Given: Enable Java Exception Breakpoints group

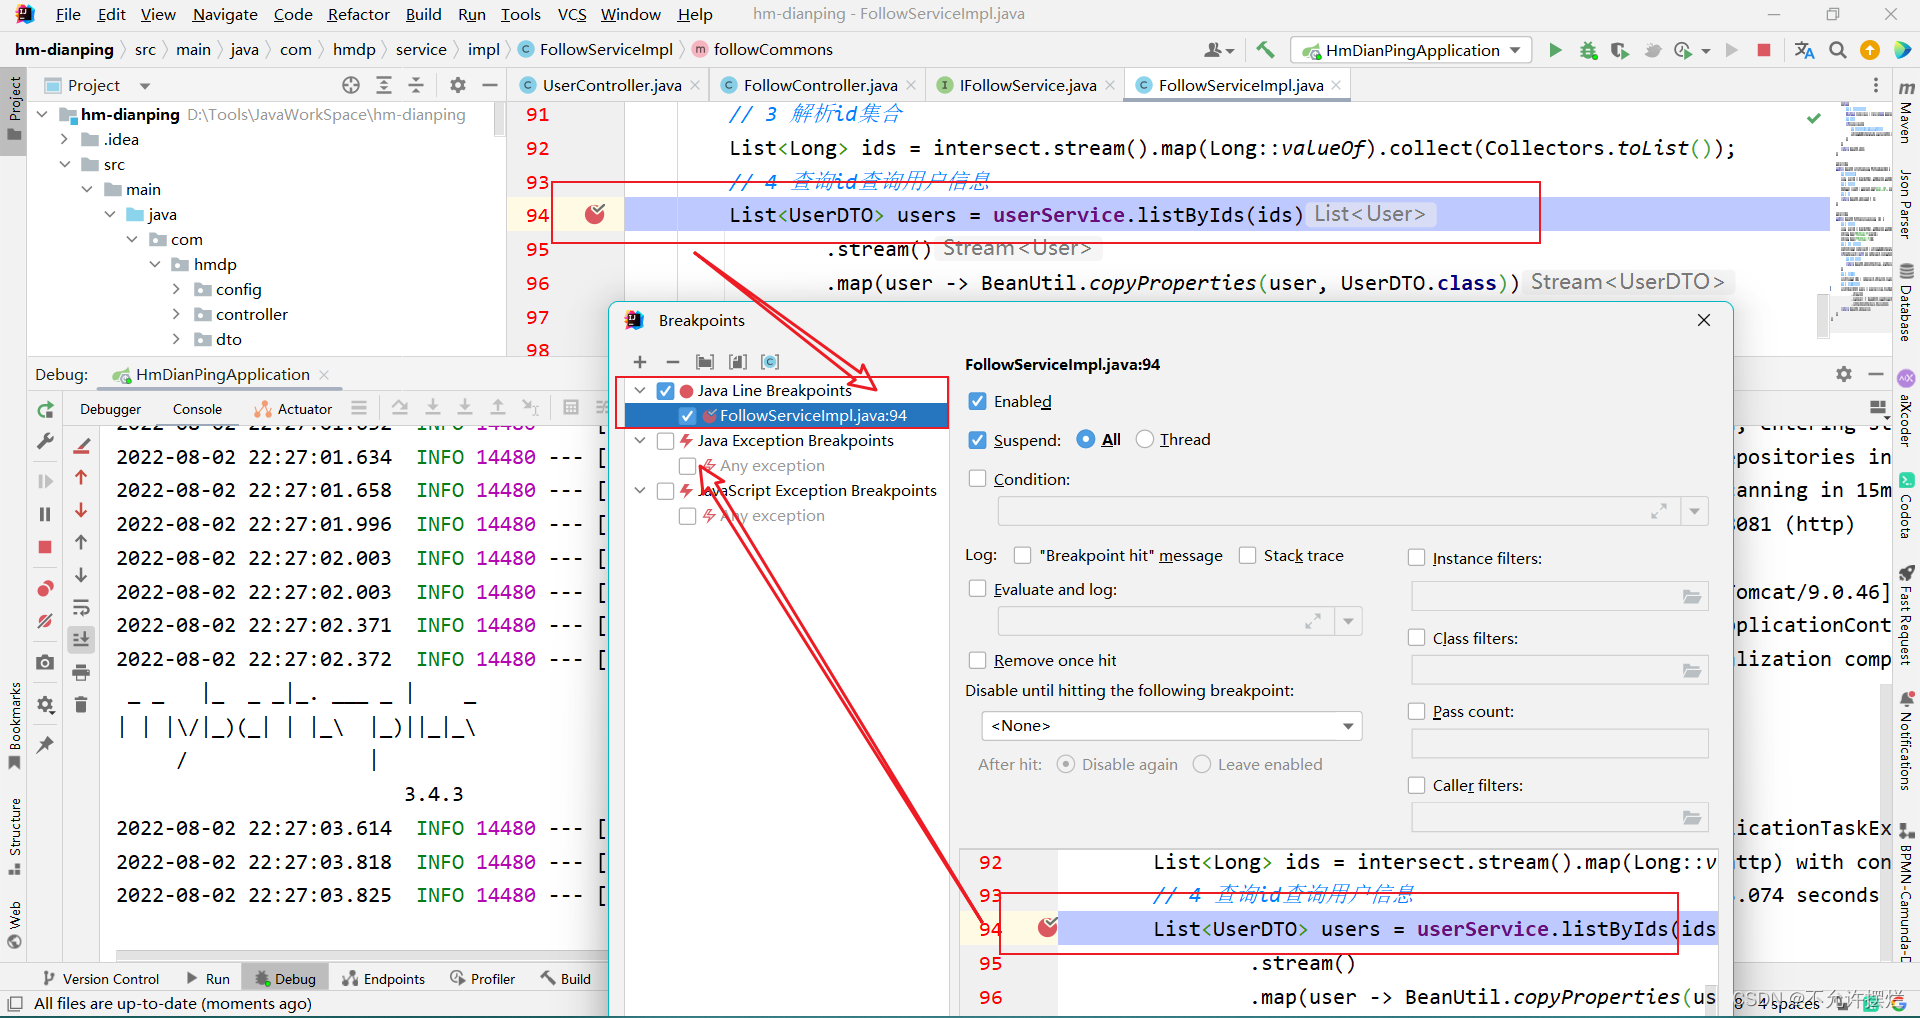Looking at the screenshot, I should click(665, 441).
